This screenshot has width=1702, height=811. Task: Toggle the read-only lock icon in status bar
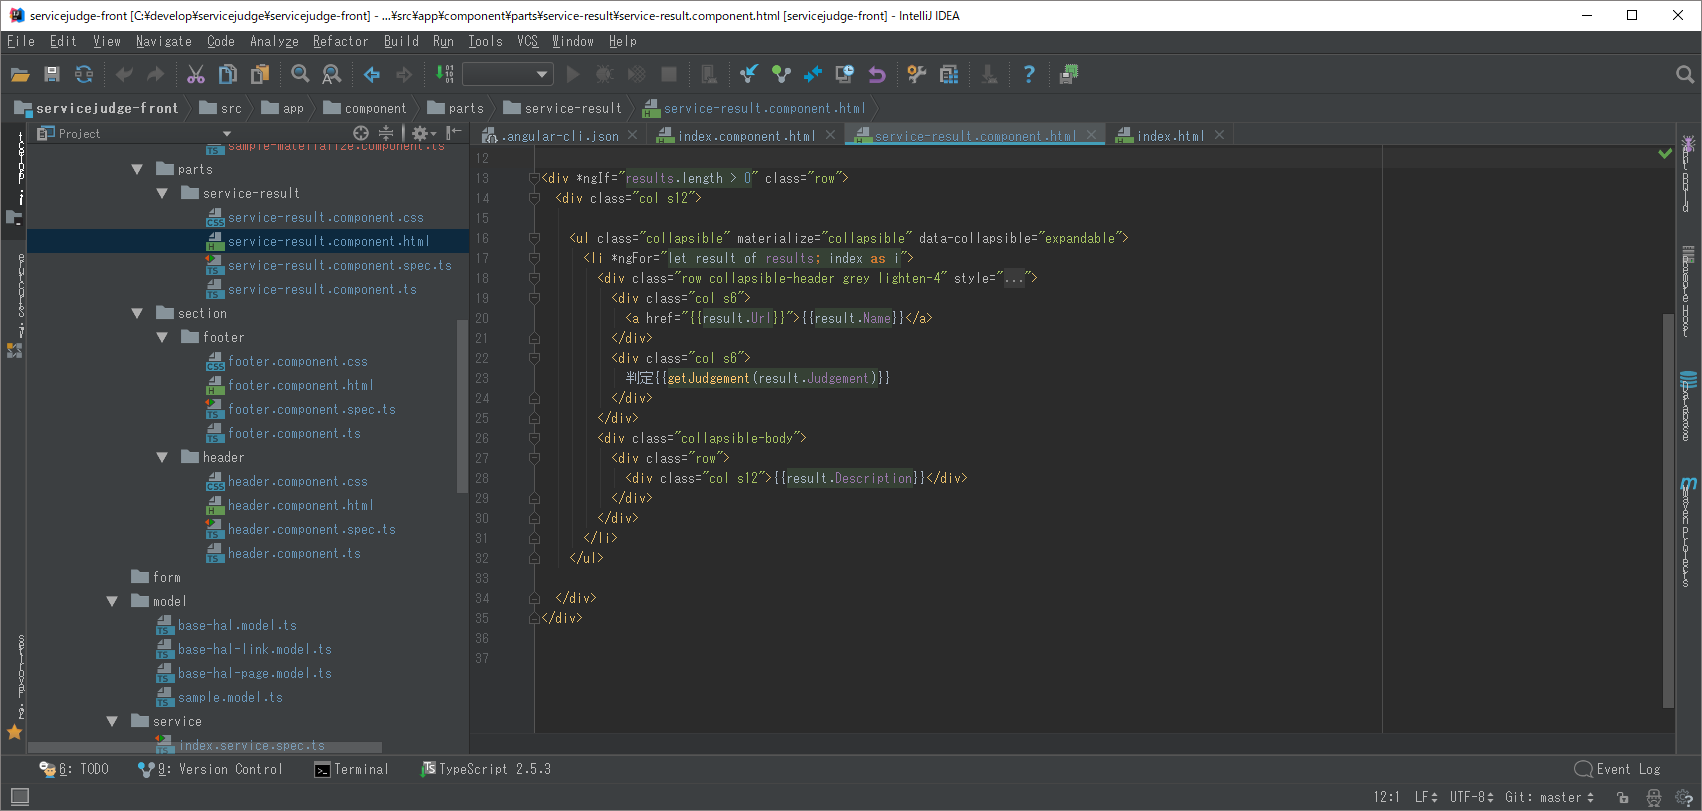1623,797
